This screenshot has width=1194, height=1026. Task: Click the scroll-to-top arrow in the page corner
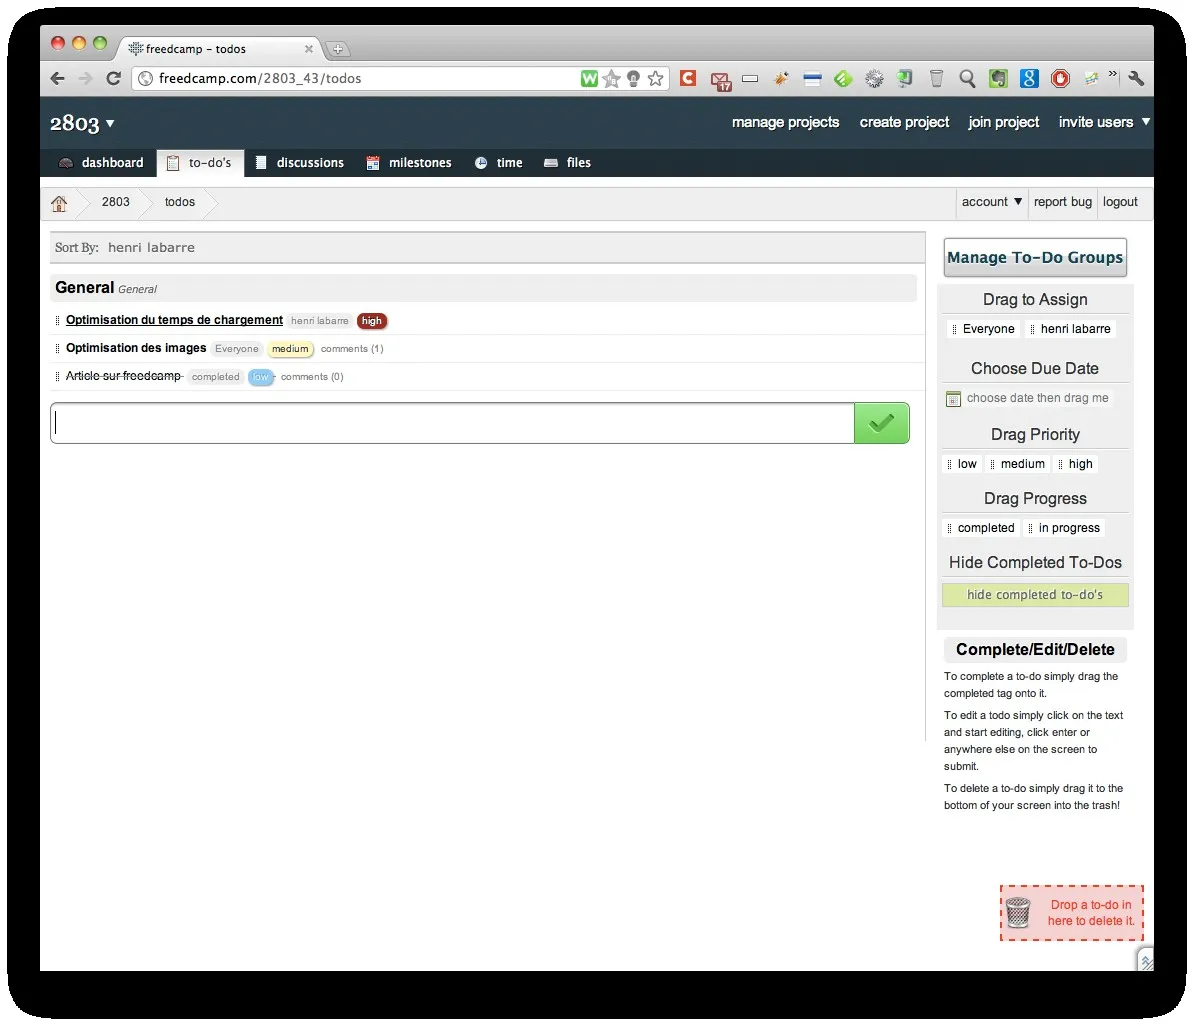(x=1145, y=960)
